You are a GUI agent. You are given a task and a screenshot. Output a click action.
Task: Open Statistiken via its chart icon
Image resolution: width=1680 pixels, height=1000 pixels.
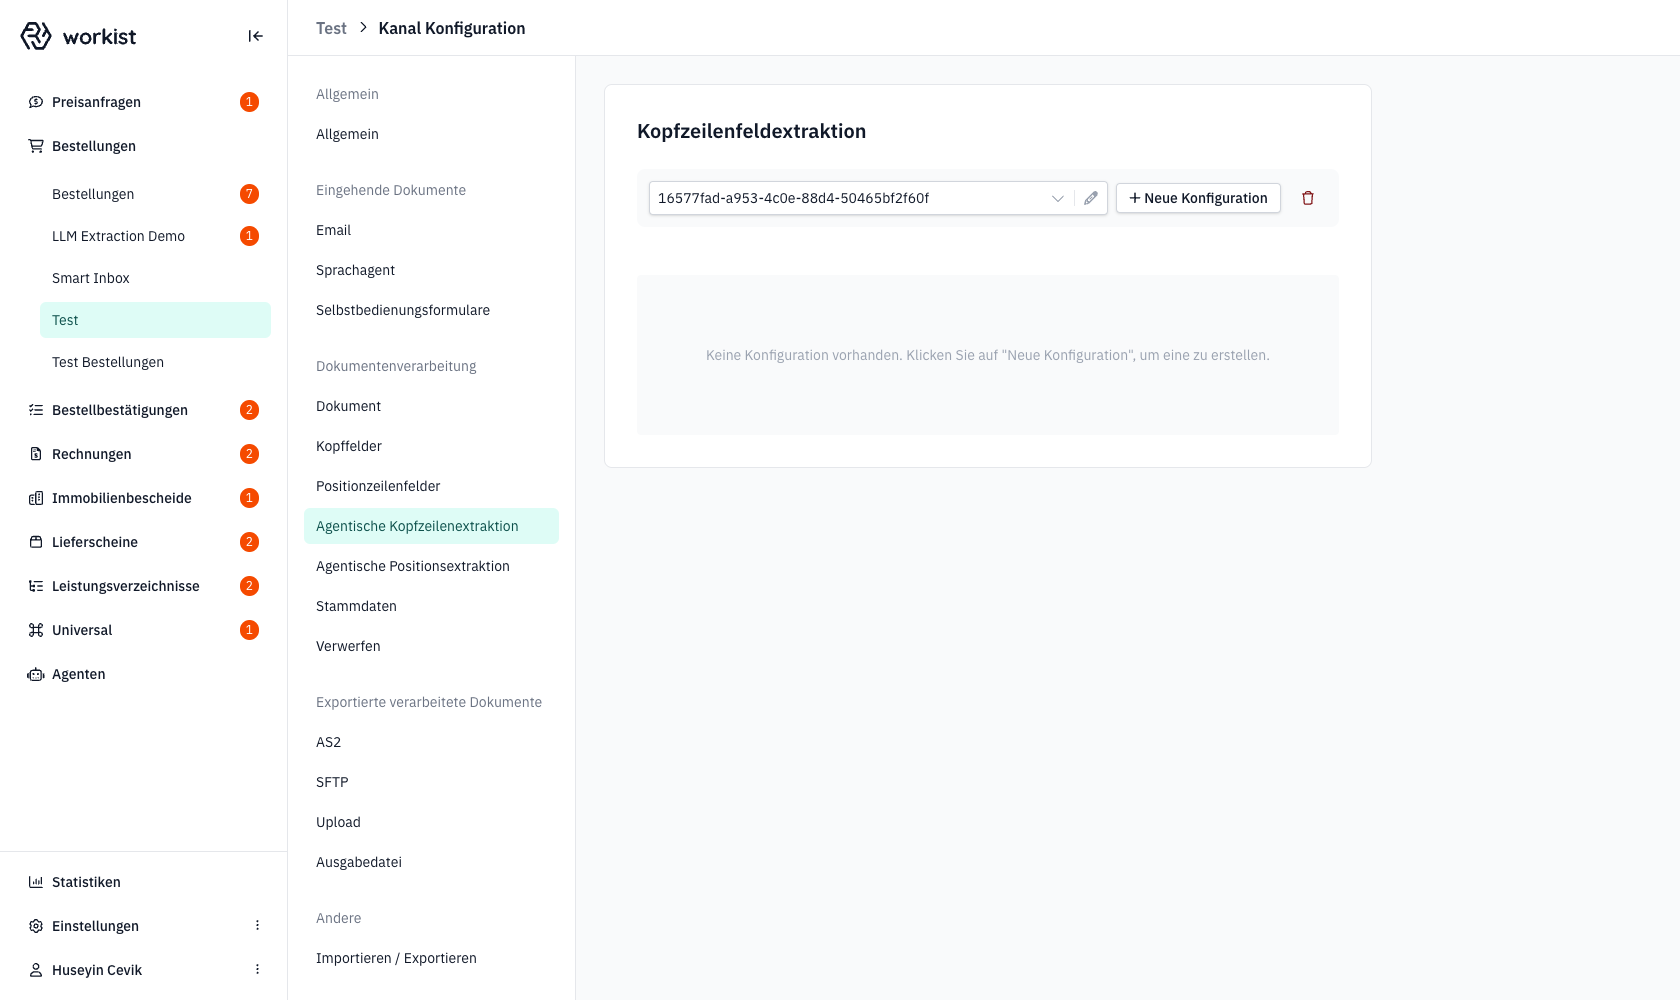coord(36,882)
